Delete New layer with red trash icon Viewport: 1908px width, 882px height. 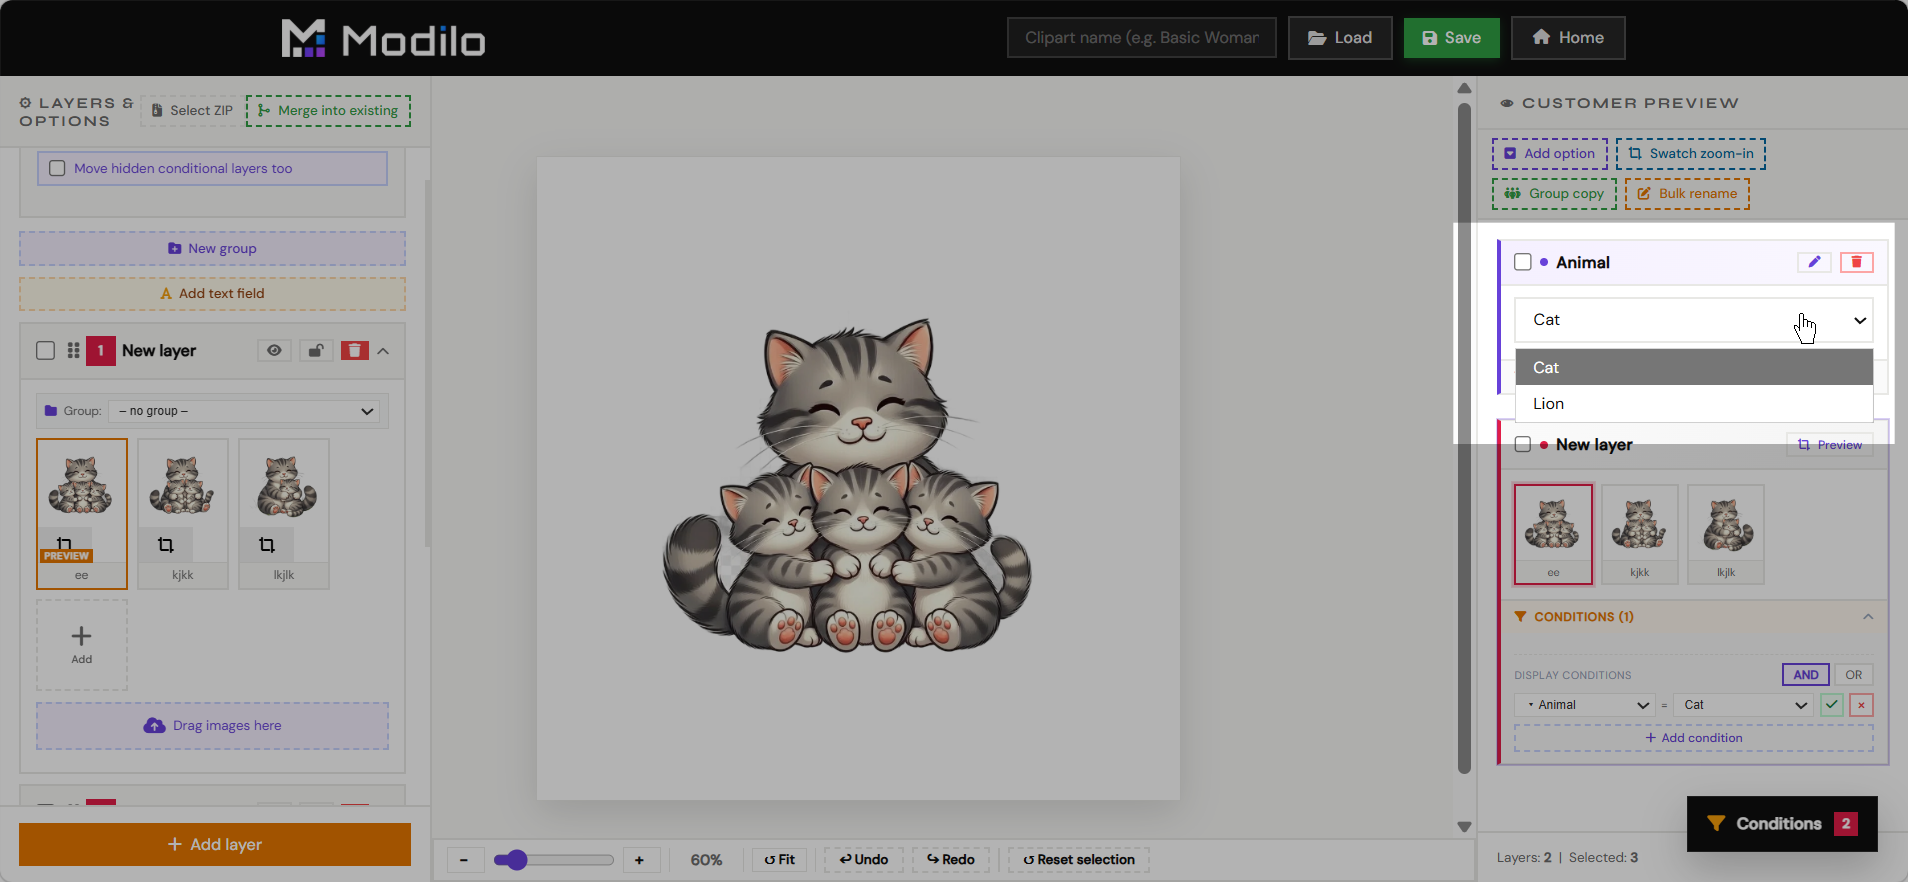(355, 350)
